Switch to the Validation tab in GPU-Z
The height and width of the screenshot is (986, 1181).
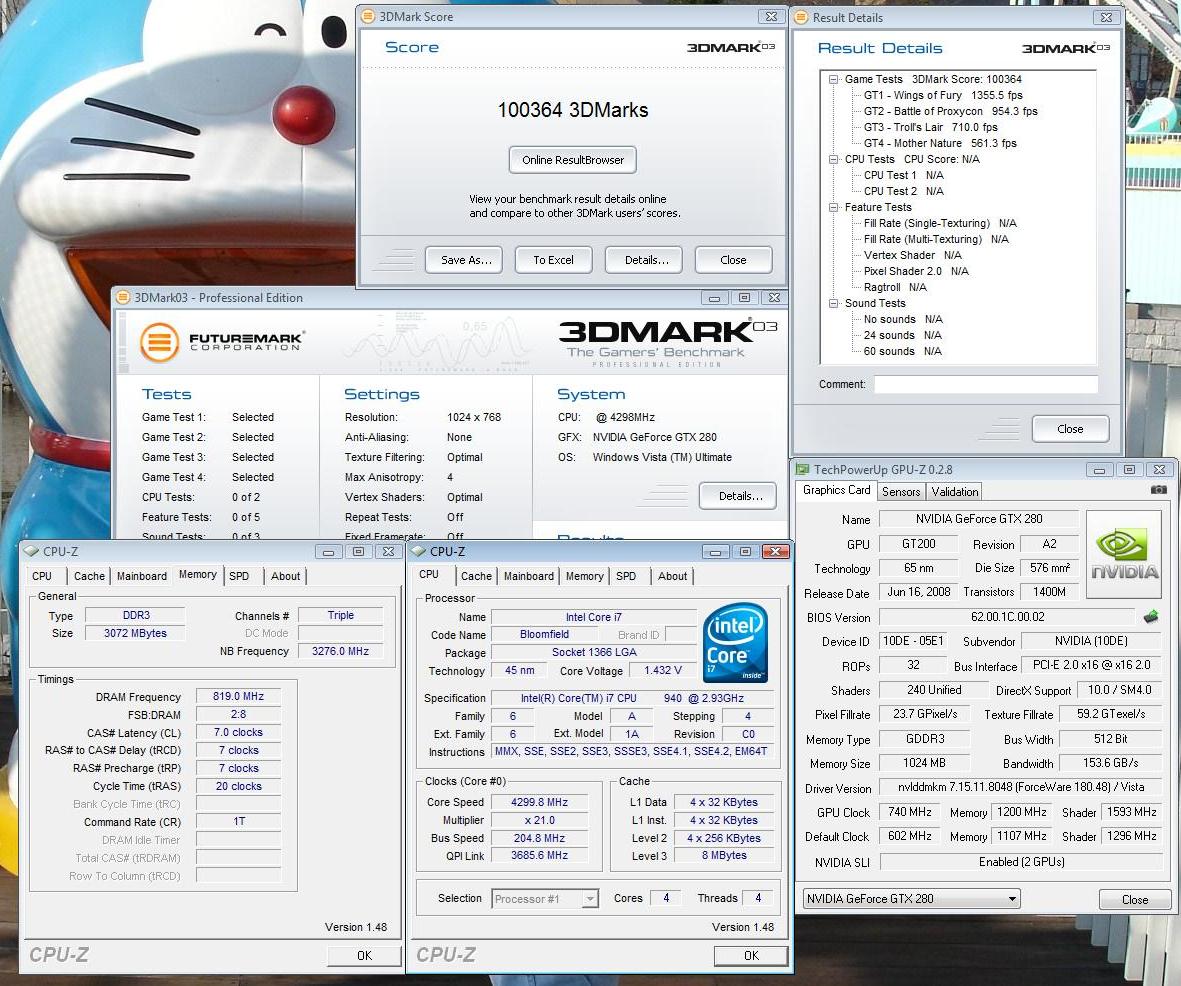pyautogui.click(x=954, y=492)
